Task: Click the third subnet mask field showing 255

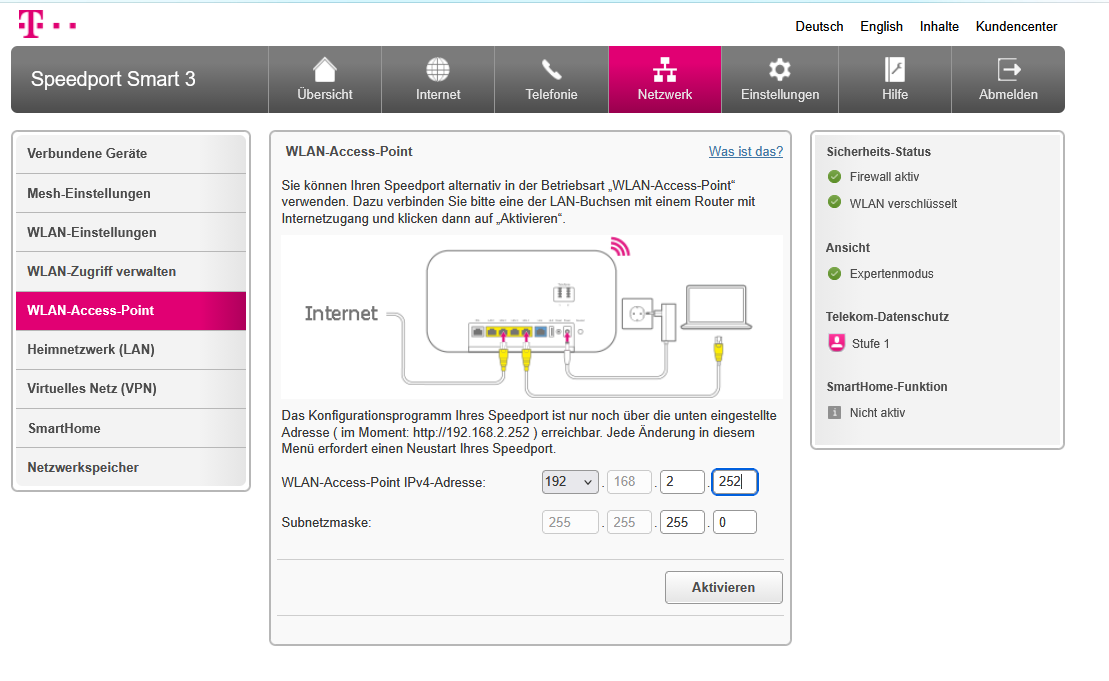Action: point(683,522)
